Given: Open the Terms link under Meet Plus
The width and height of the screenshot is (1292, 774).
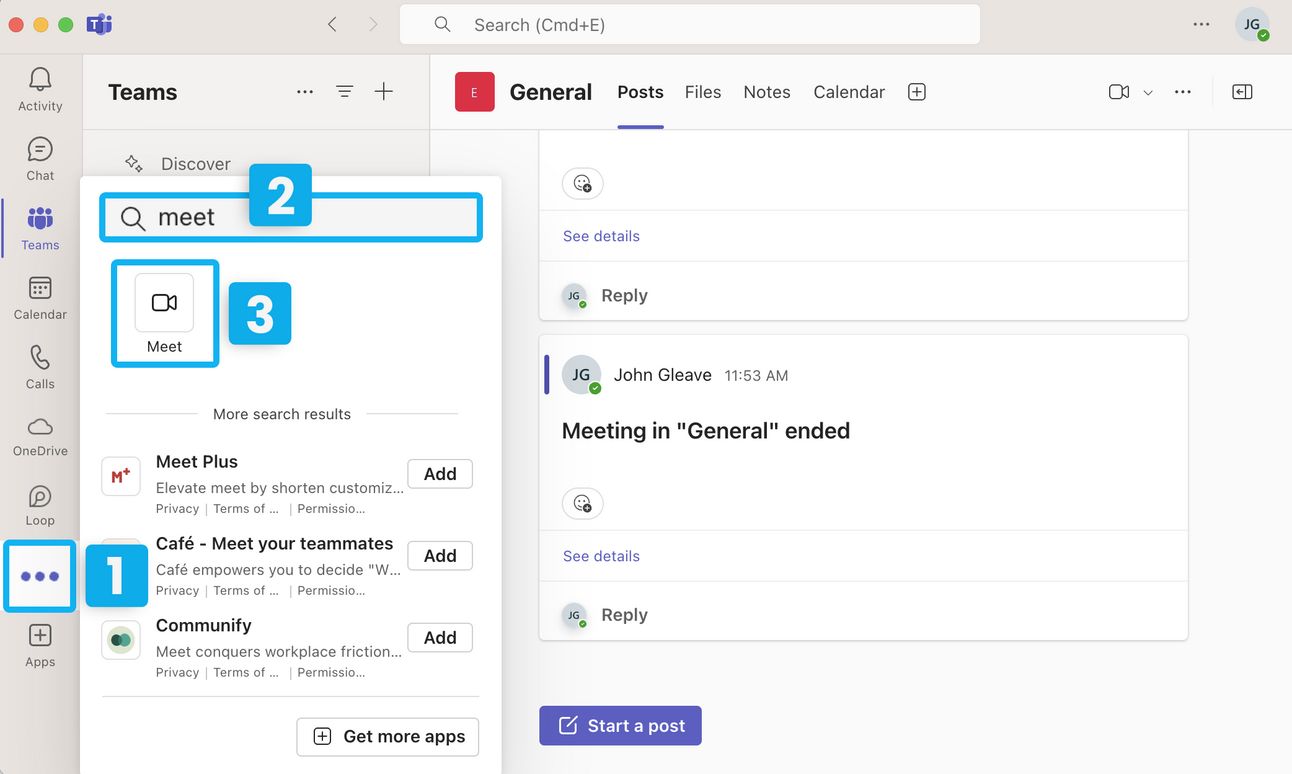Looking at the screenshot, I should click(x=246, y=509).
